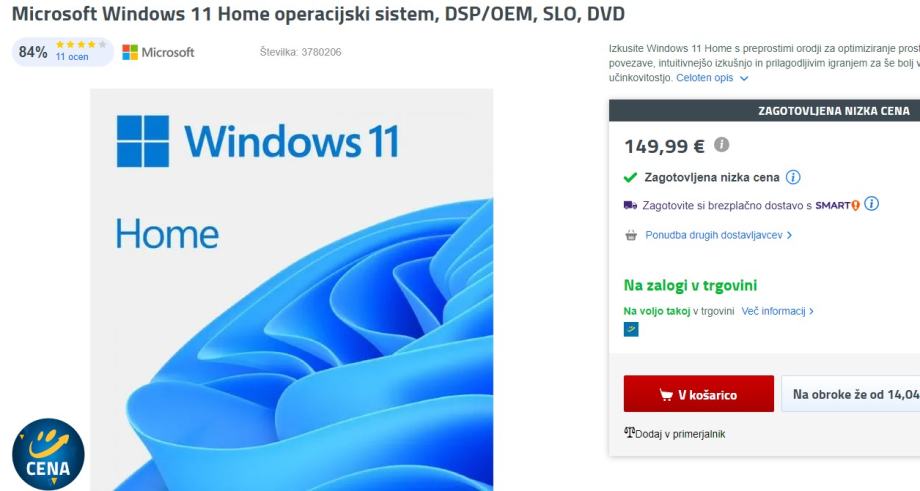Click the 84% rating score badge
The width and height of the screenshot is (920, 491).
[x=33, y=52]
